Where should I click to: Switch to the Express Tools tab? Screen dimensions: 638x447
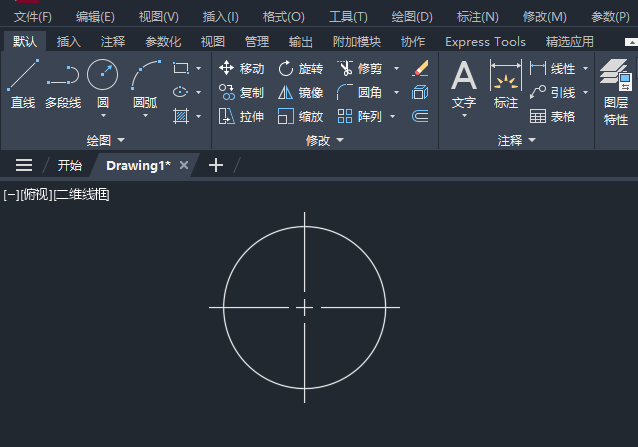(x=485, y=41)
